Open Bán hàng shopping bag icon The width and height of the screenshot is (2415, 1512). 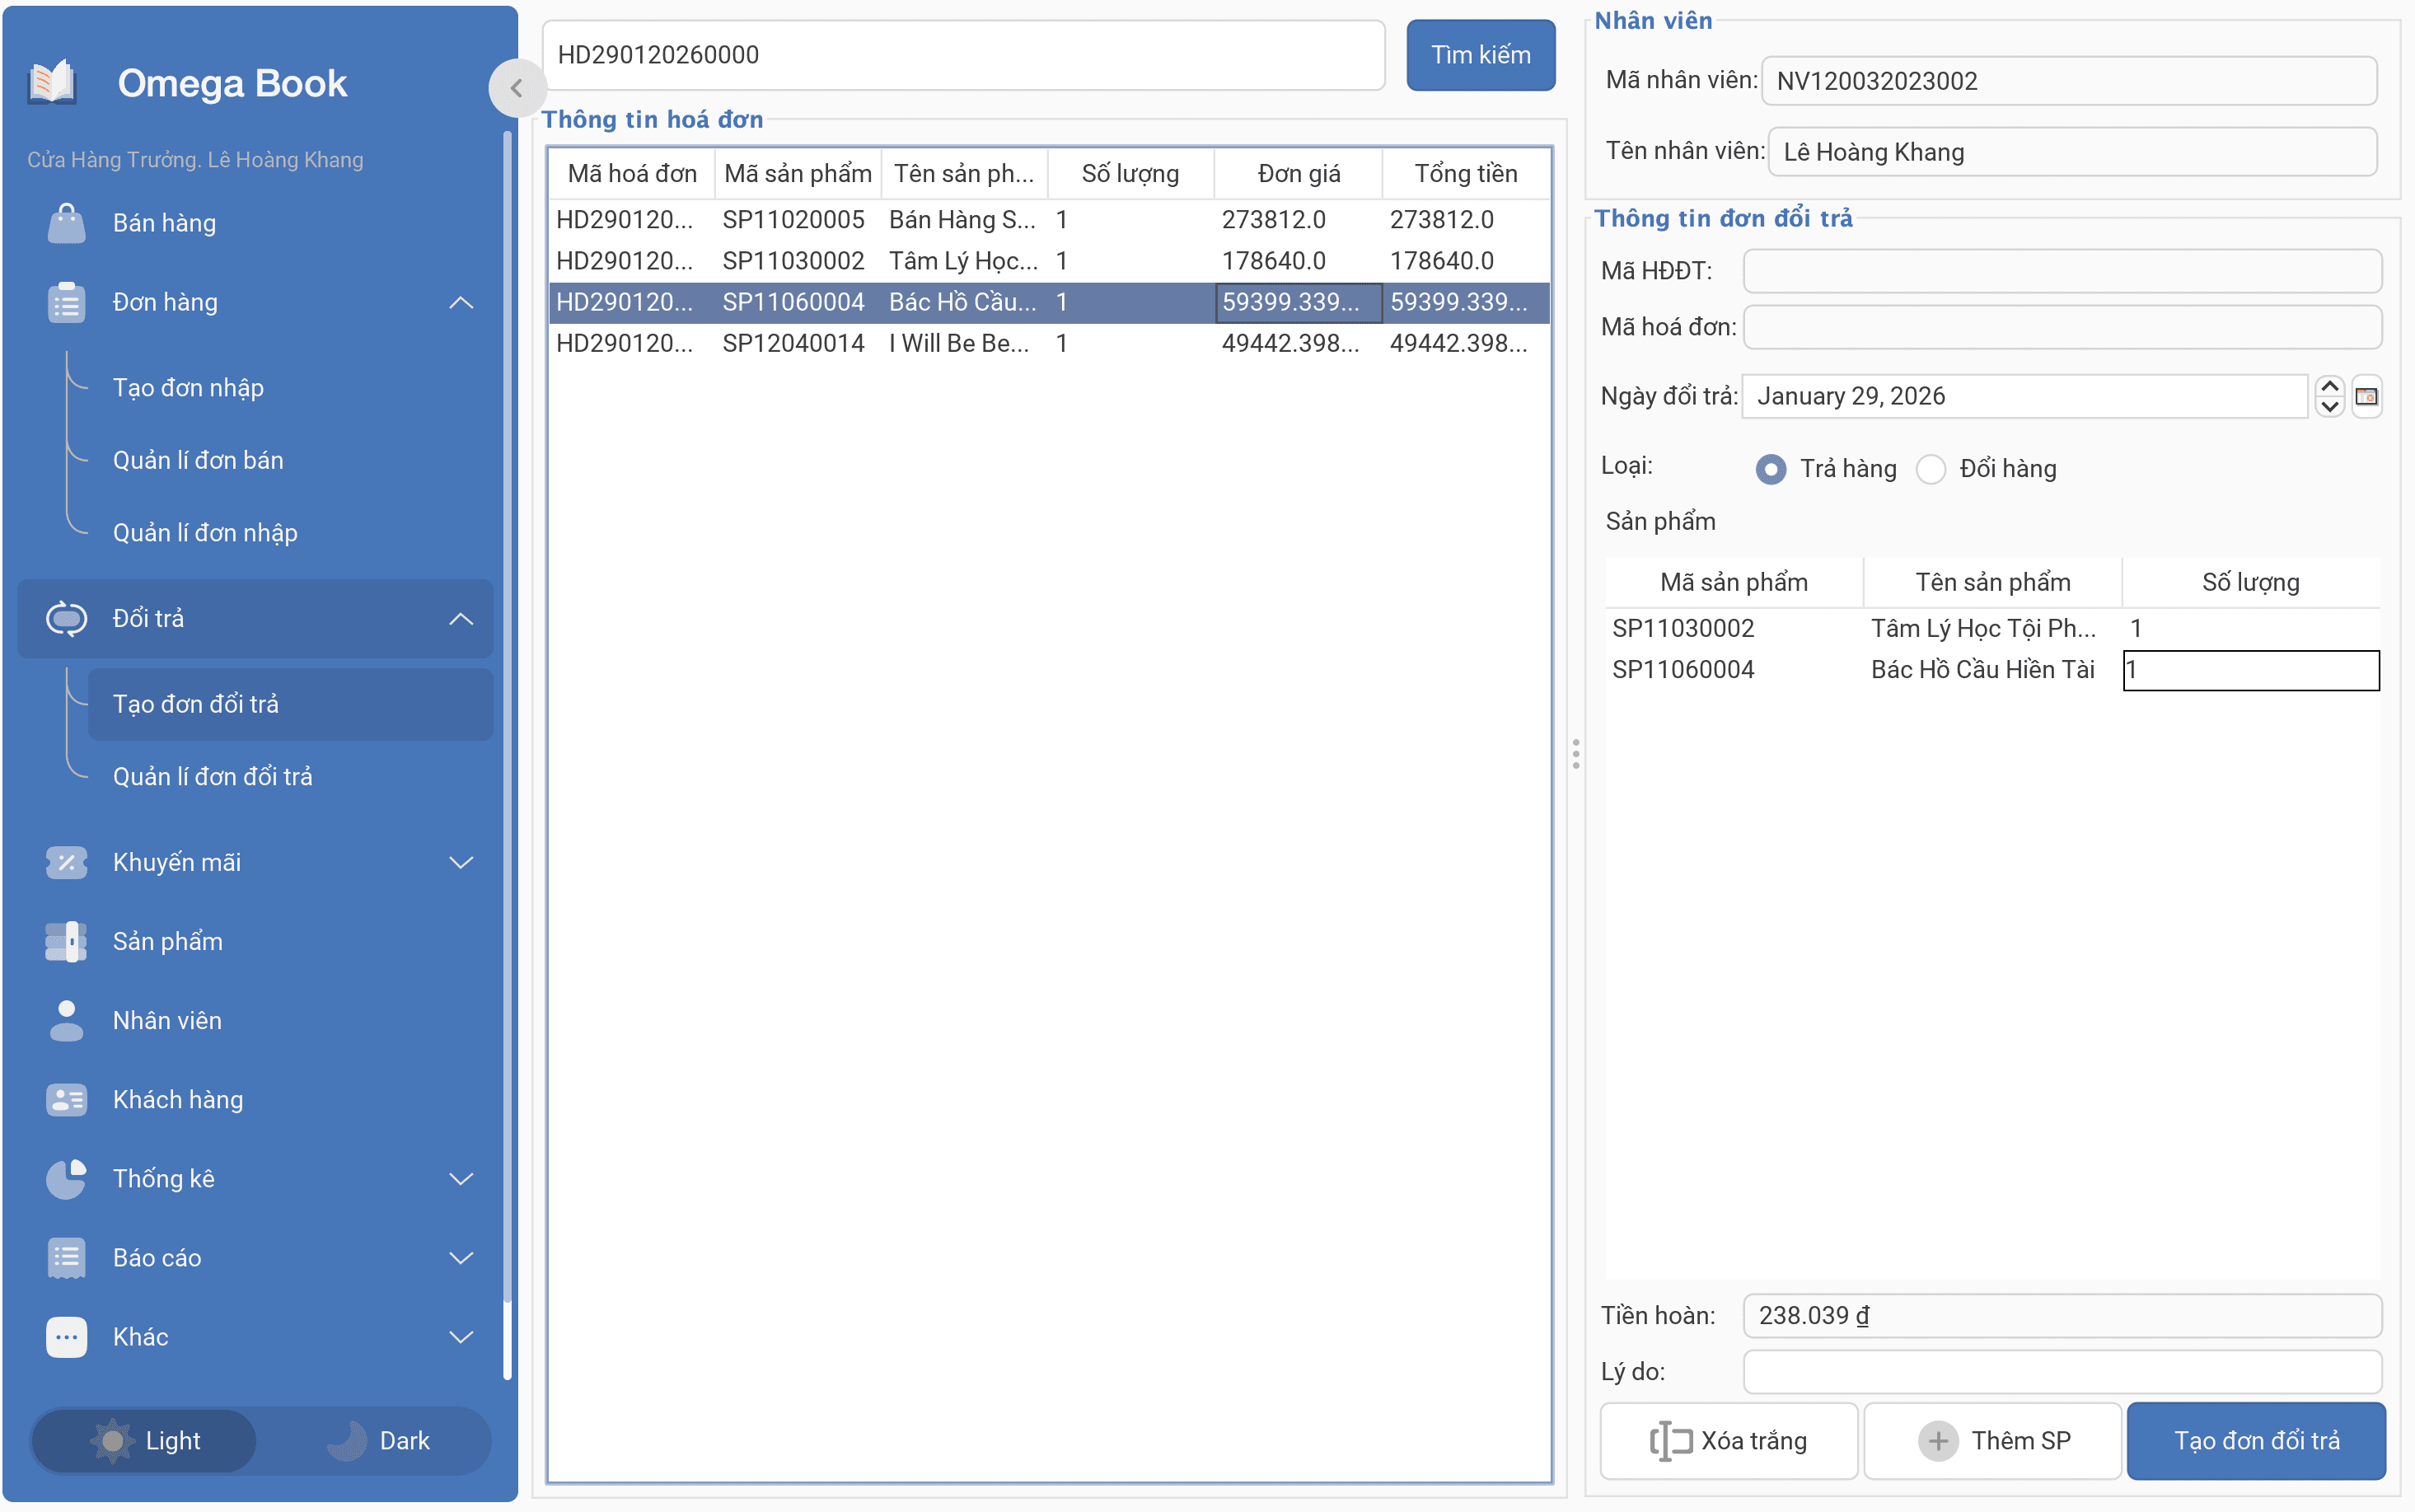pyautogui.click(x=66, y=223)
